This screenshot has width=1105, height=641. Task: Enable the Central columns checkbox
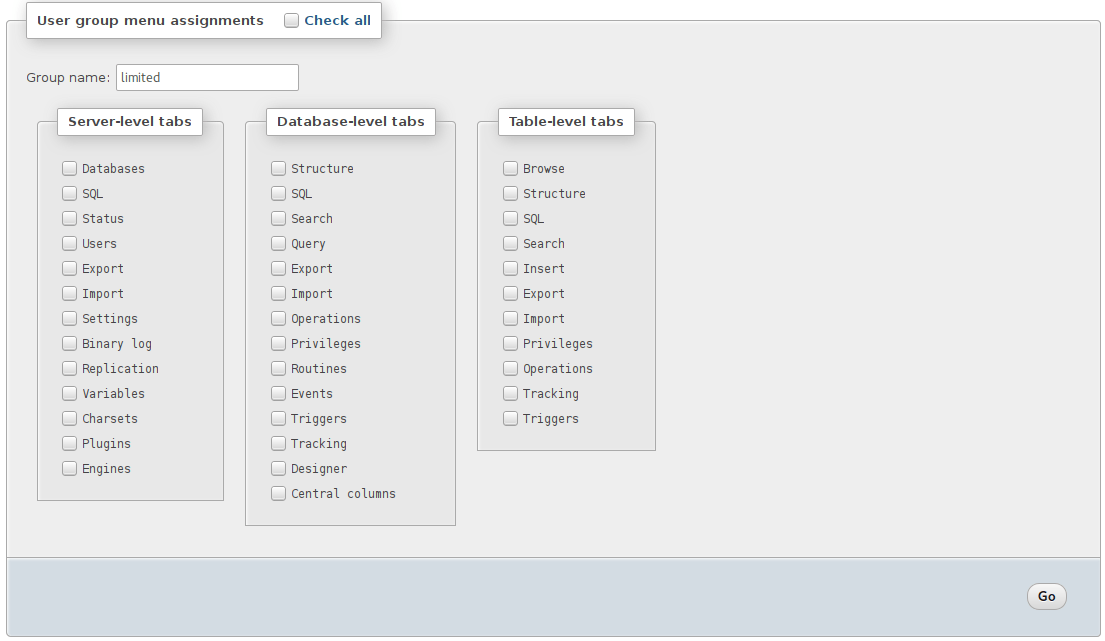pyautogui.click(x=278, y=493)
